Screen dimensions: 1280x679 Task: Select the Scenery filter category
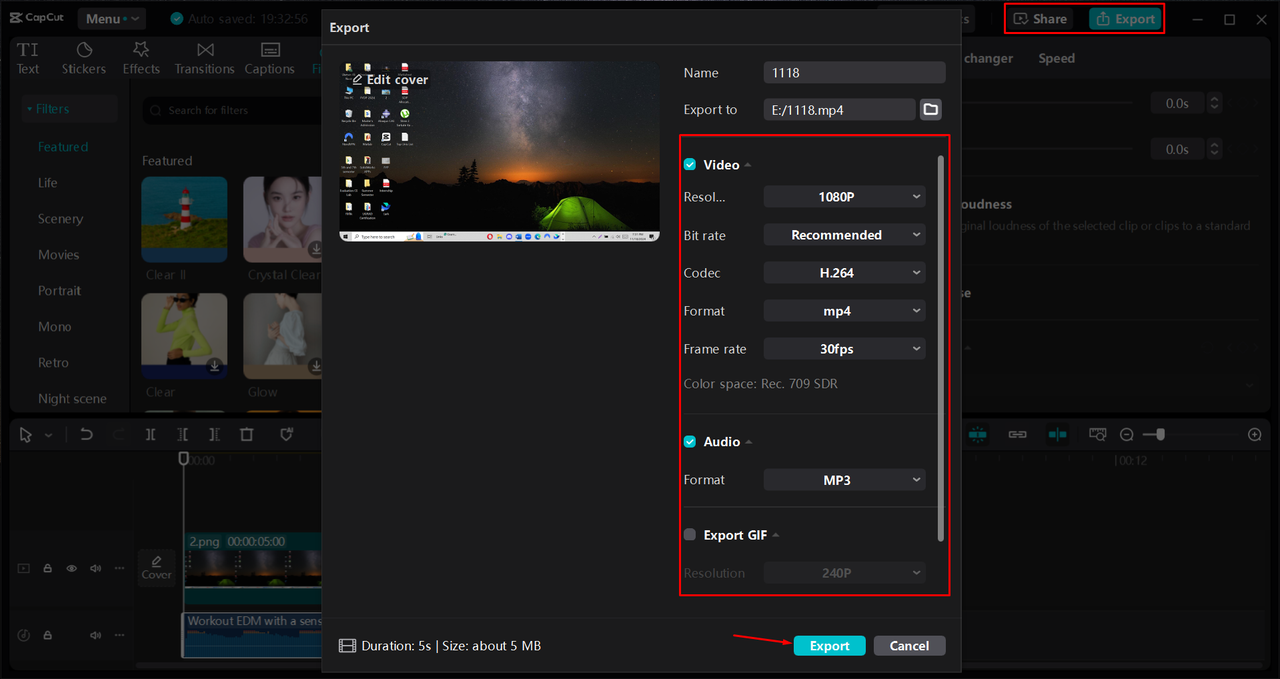point(60,219)
